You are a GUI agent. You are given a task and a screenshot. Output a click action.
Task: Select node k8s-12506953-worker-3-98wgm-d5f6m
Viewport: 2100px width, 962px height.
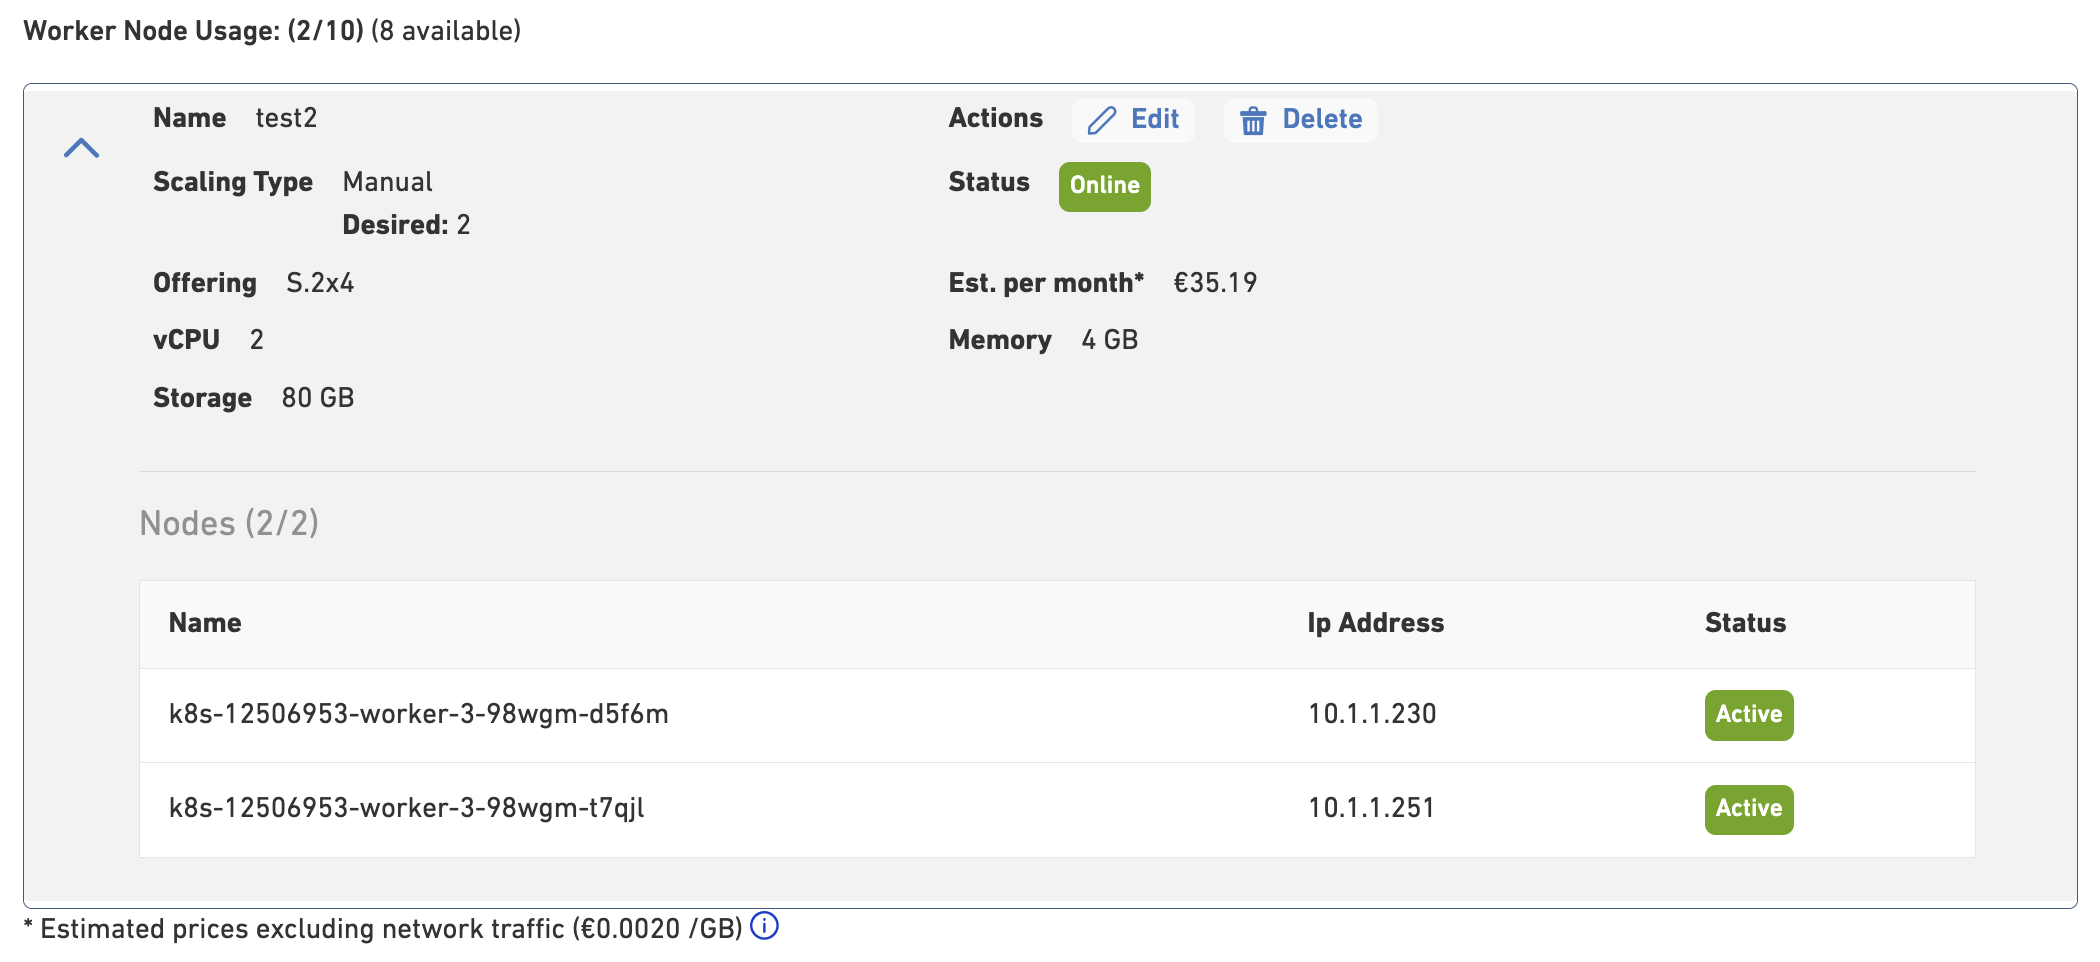pos(418,714)
